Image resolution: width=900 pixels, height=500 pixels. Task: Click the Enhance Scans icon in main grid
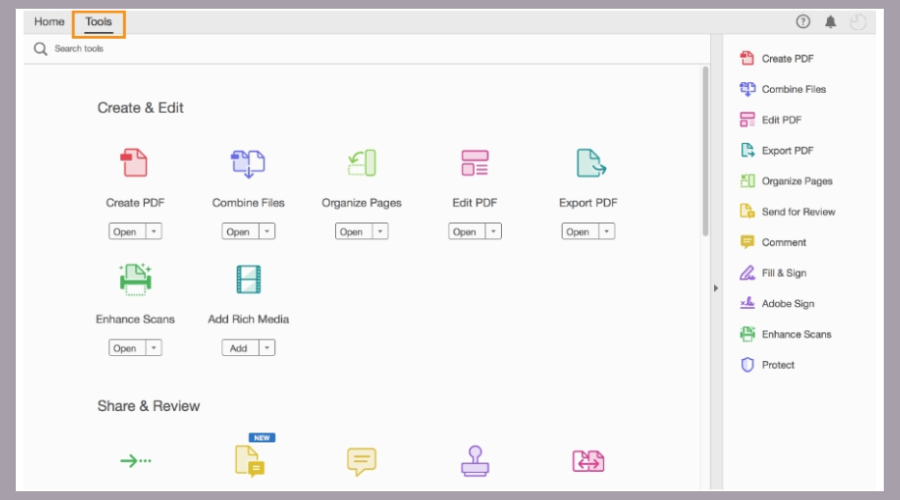click(x=135, y=280)
